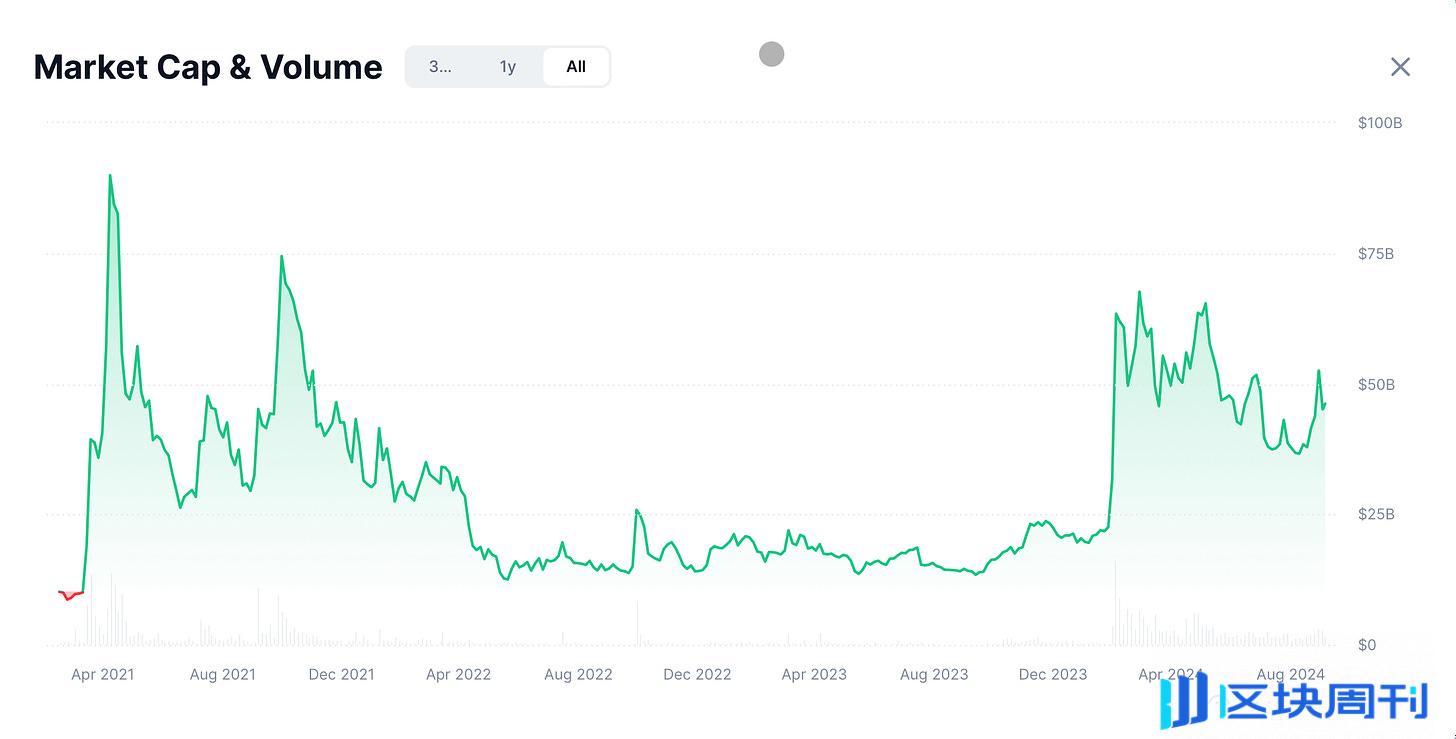
Task: Select the truncated 3... range tab
Action: point(440,67)
